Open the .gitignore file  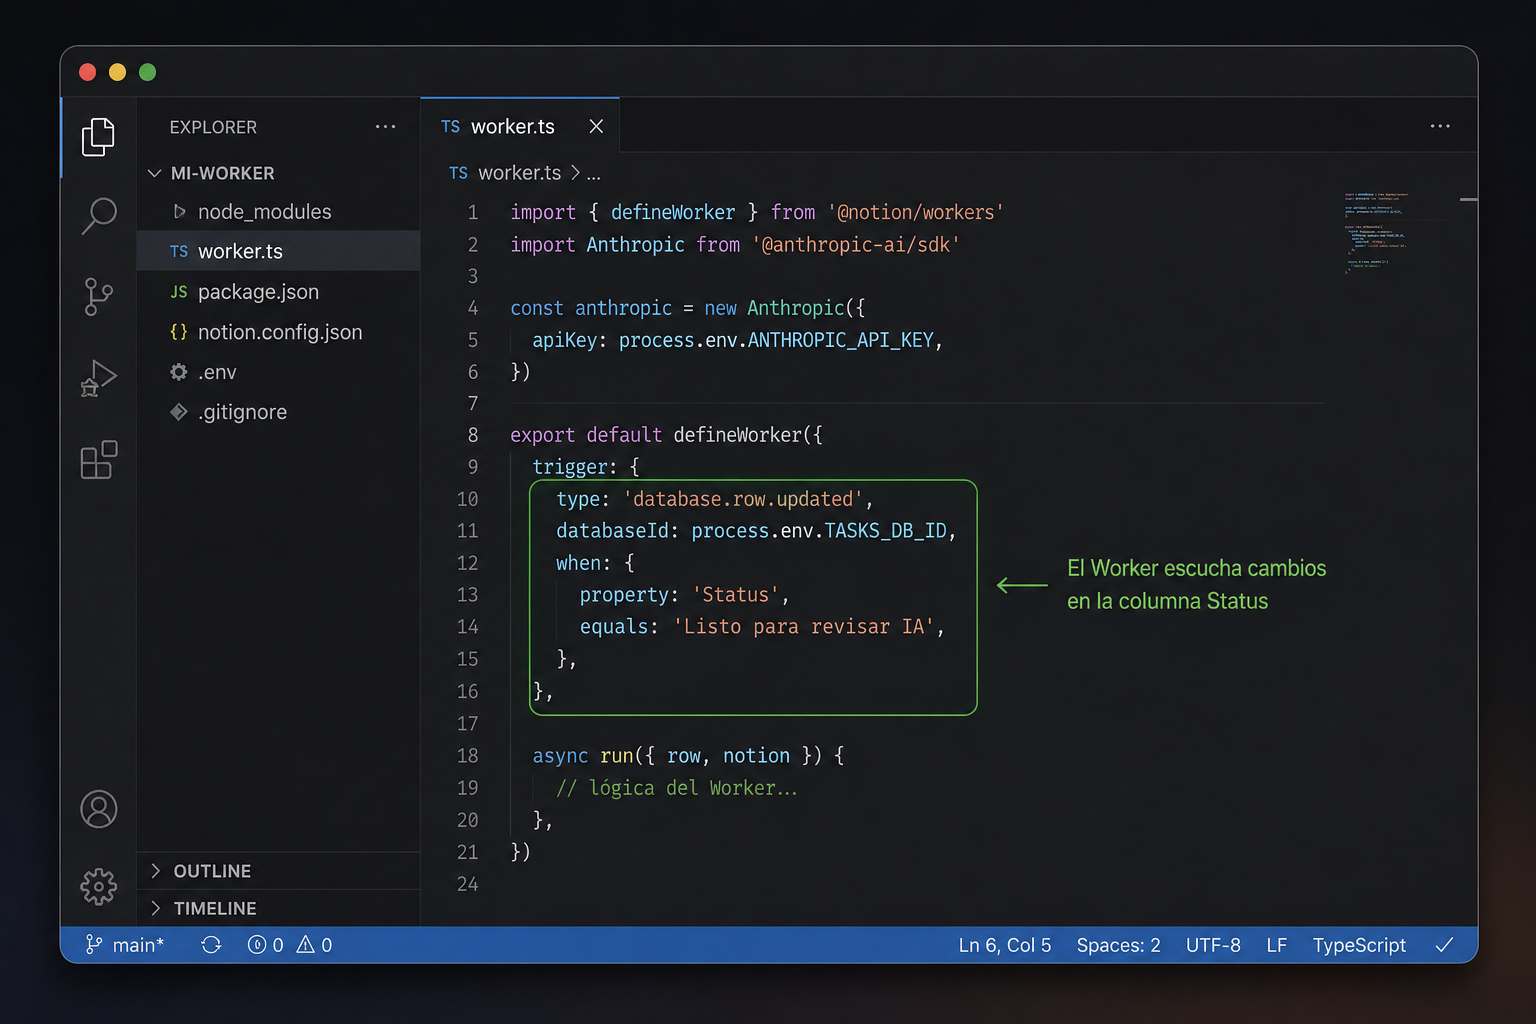pyautogui.click(x=279, y=412)
